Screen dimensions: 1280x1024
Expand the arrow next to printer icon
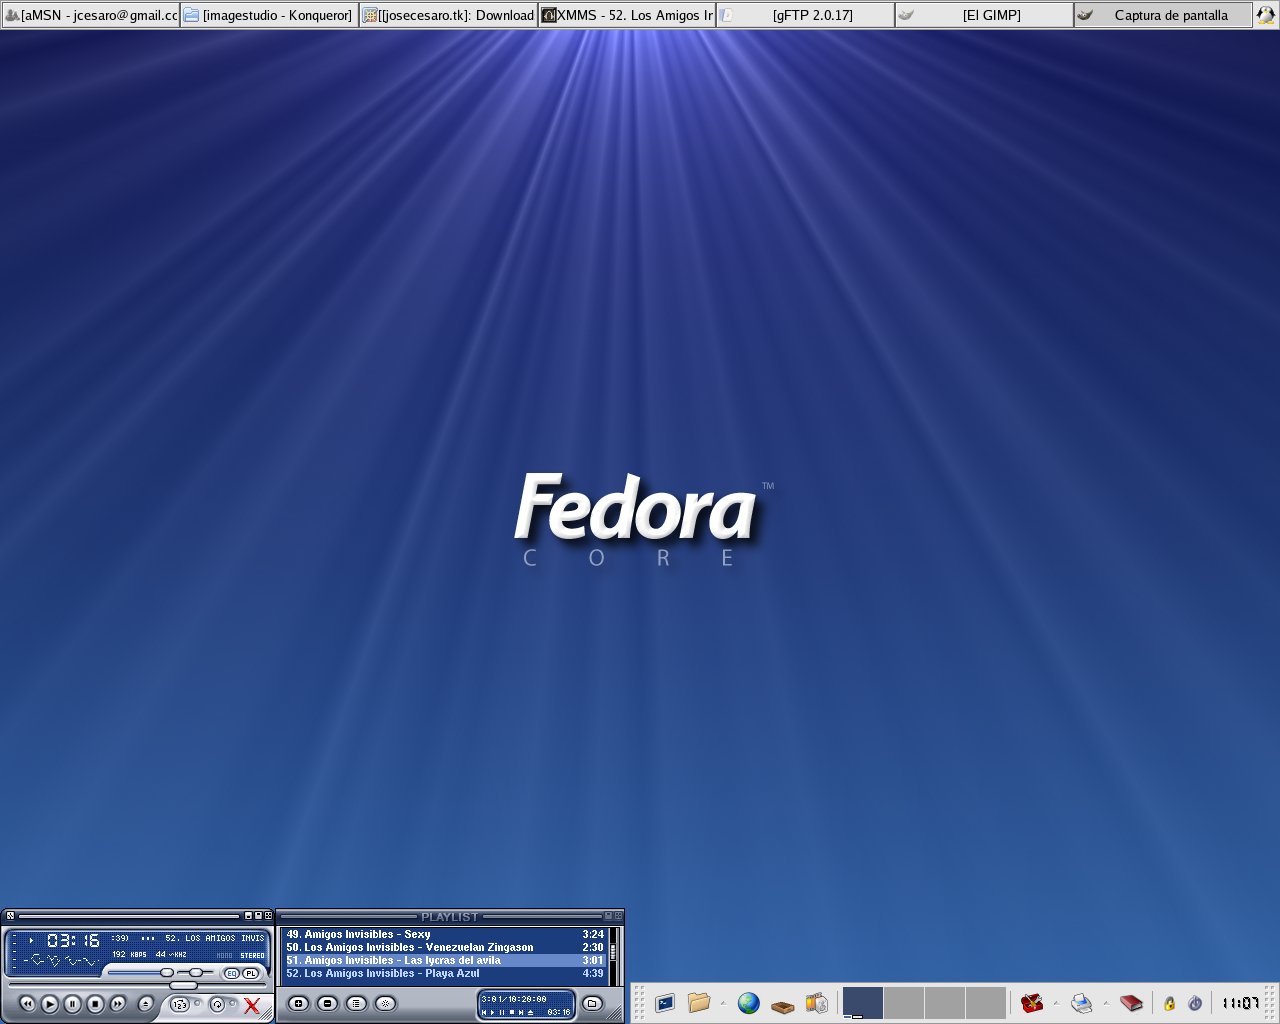(1106, 1003)
